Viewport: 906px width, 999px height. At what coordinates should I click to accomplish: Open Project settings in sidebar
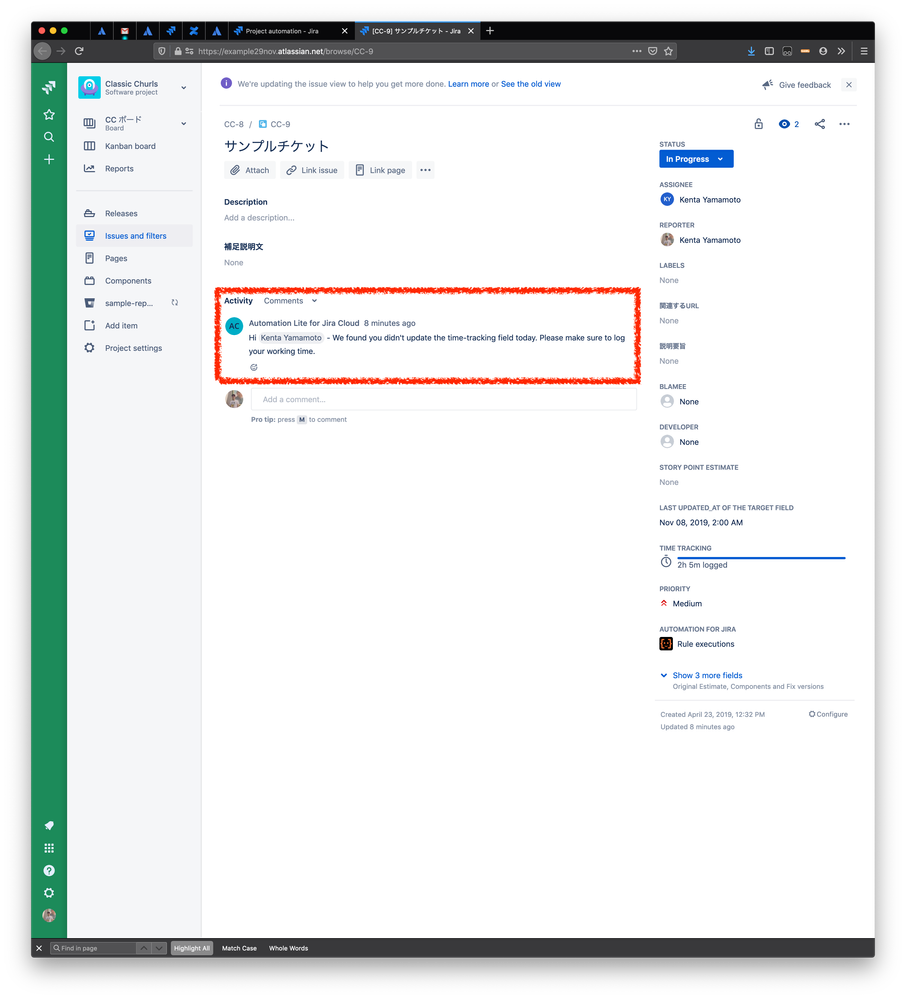tap(134, 348)
